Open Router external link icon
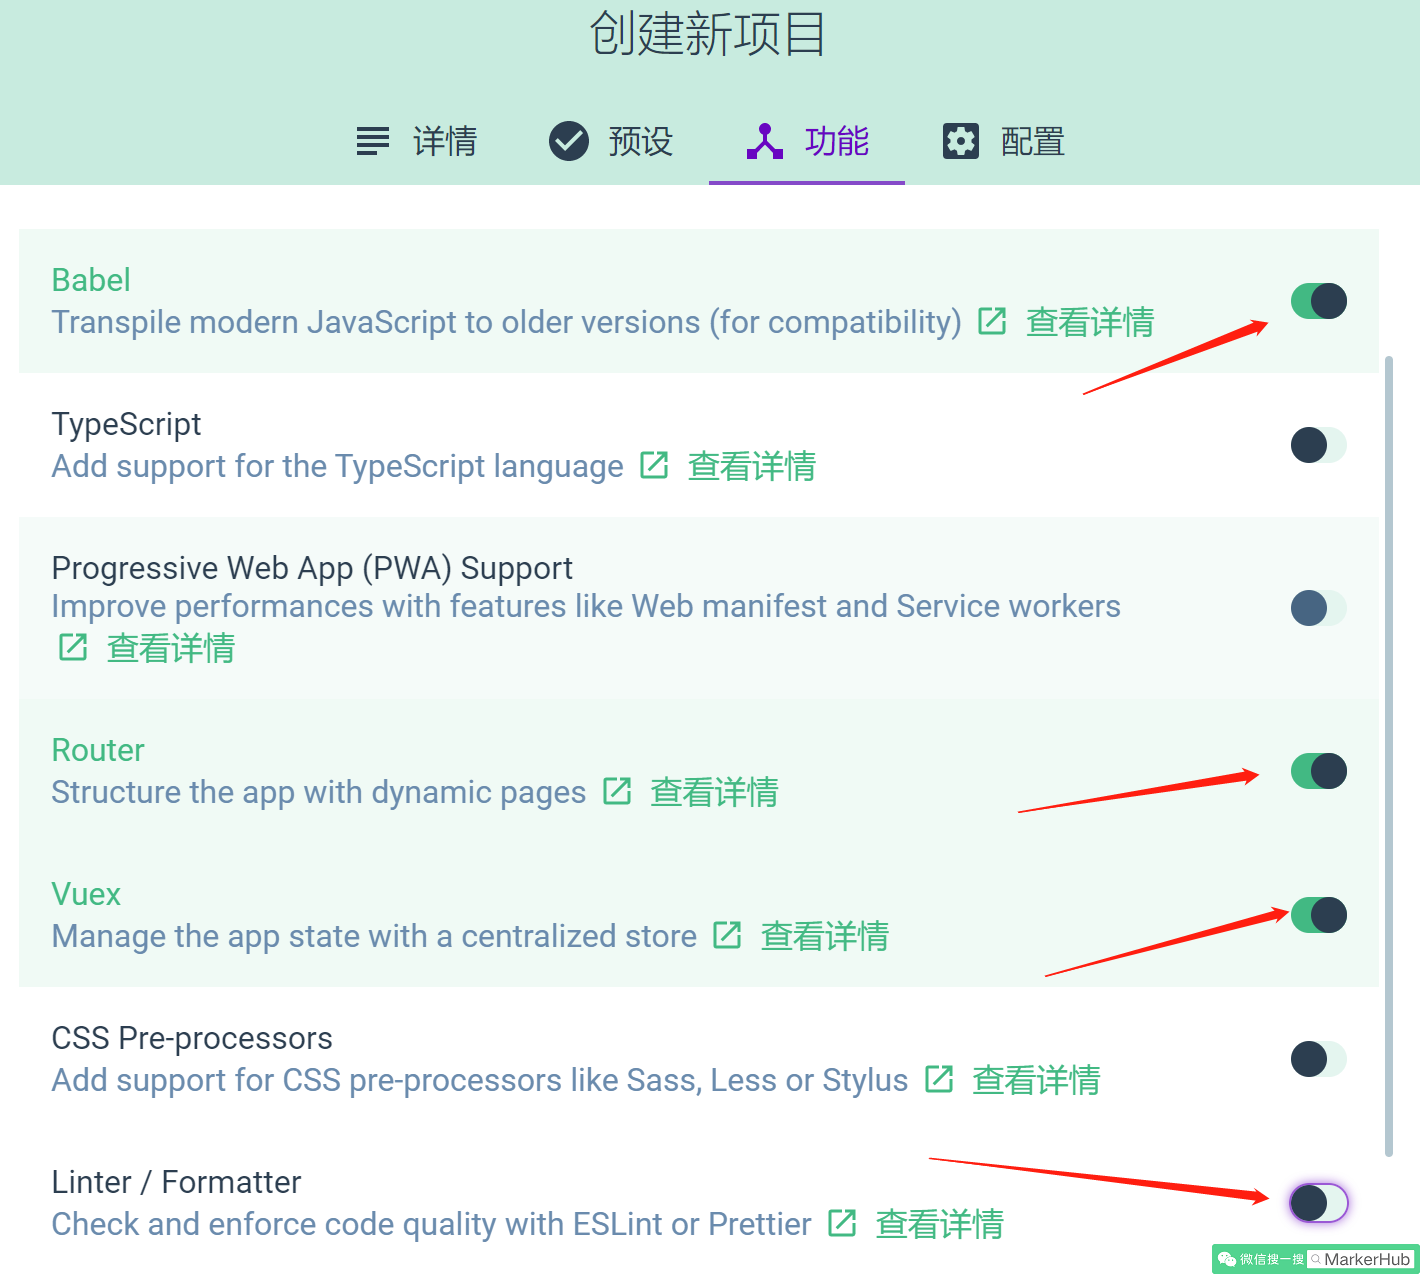Image resolution: width=1420 pixels, height=1274 pixels. [617, 791]
